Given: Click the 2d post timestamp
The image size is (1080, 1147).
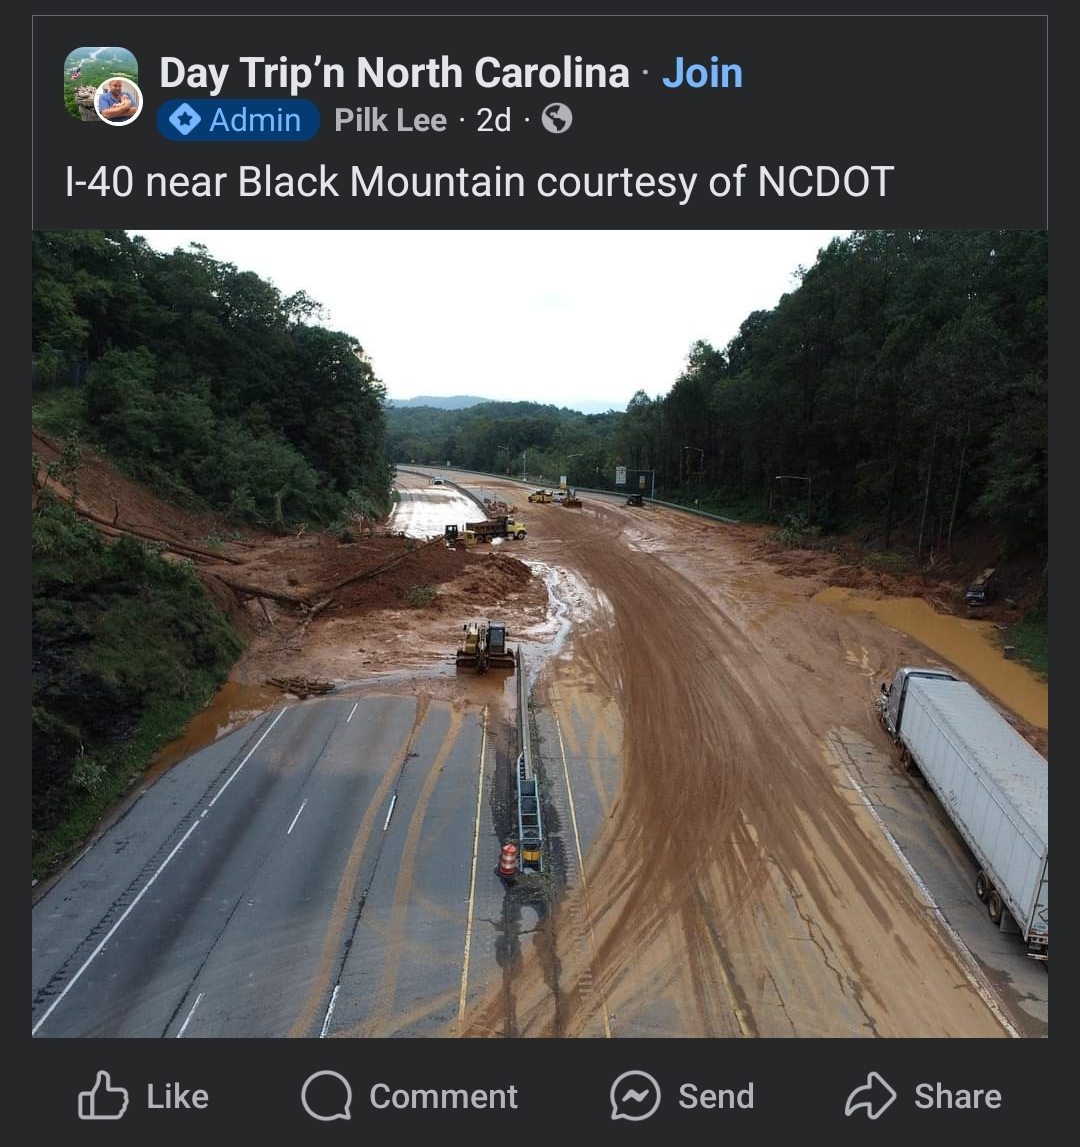Looking at the screenshot, I should (493, 120).
